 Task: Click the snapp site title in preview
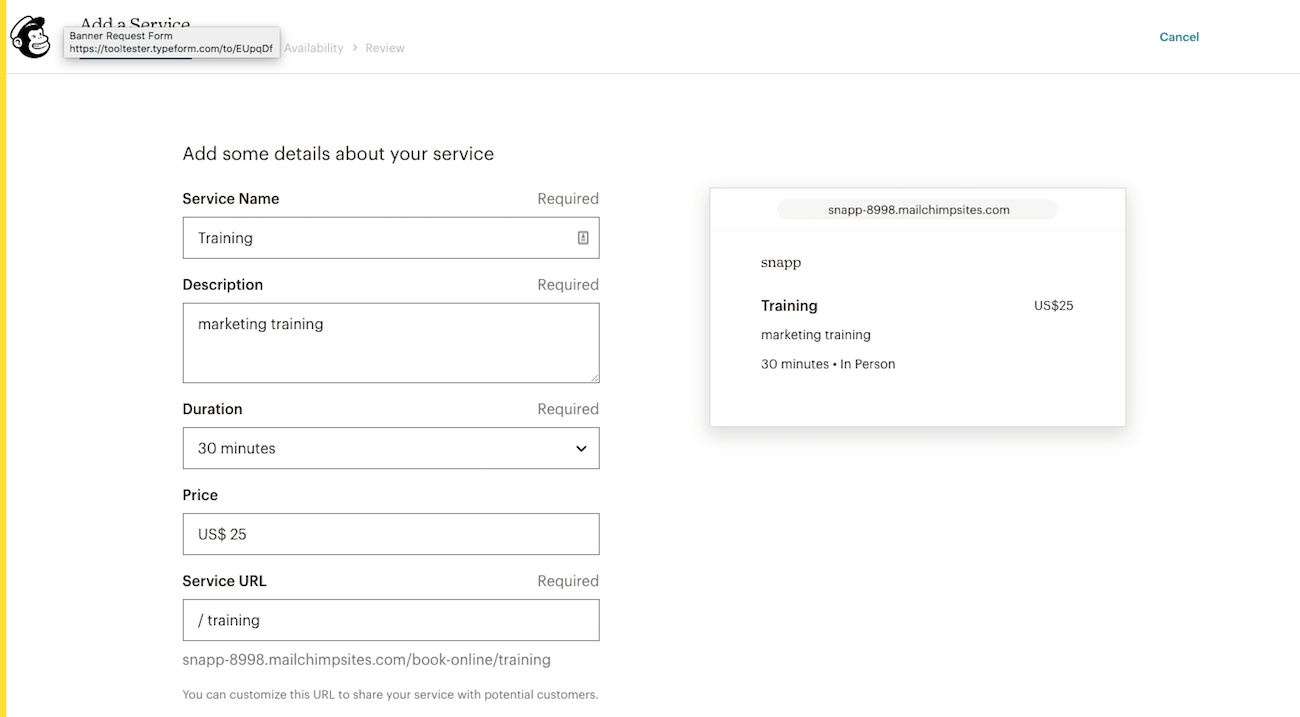tap(781, 263)
